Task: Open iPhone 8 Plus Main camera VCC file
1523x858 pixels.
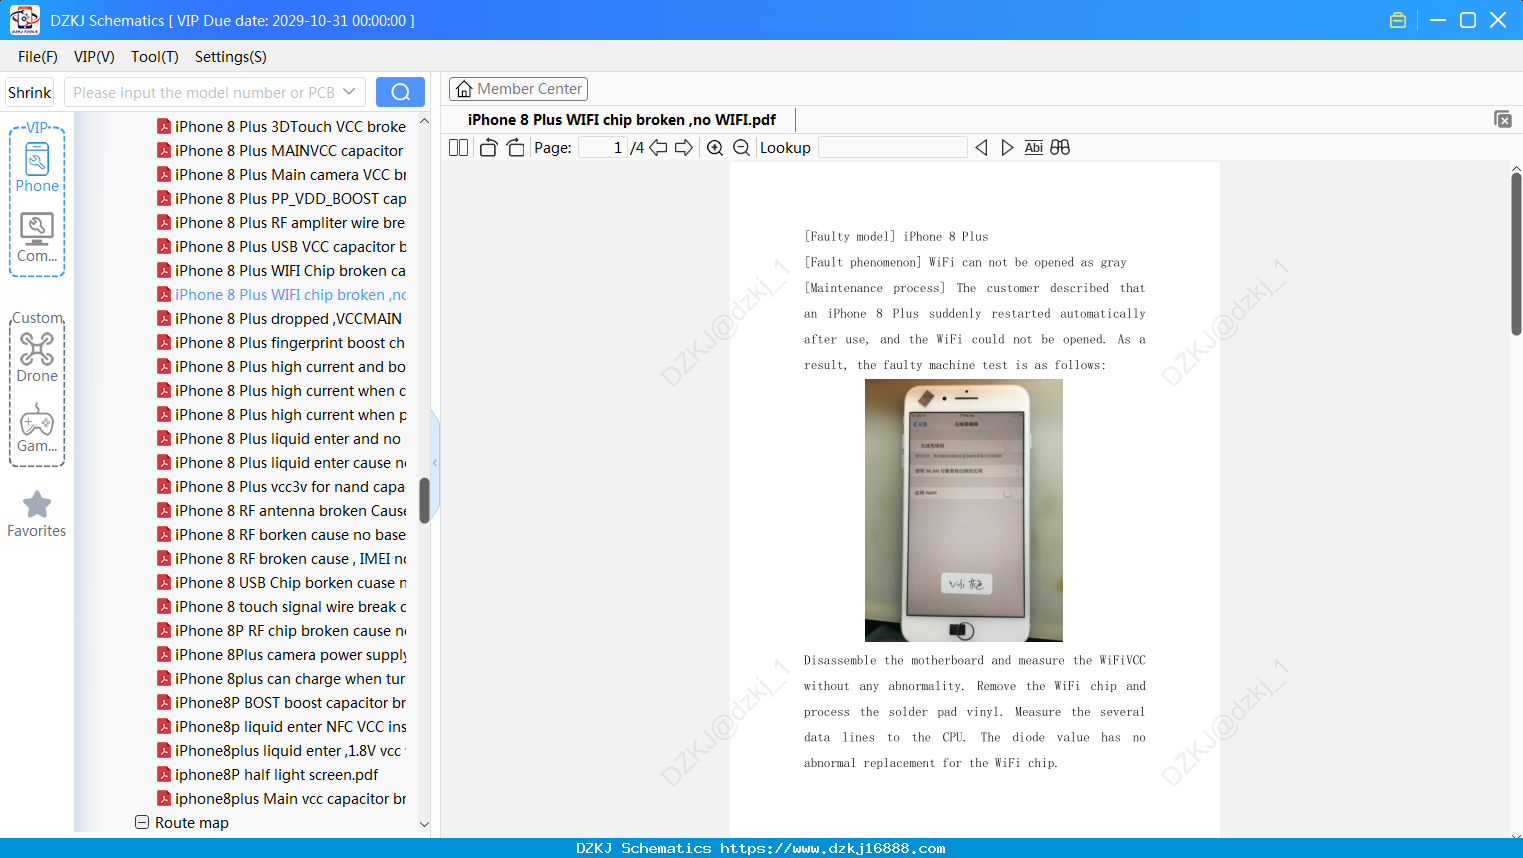Action: click(x=282, y=174)
